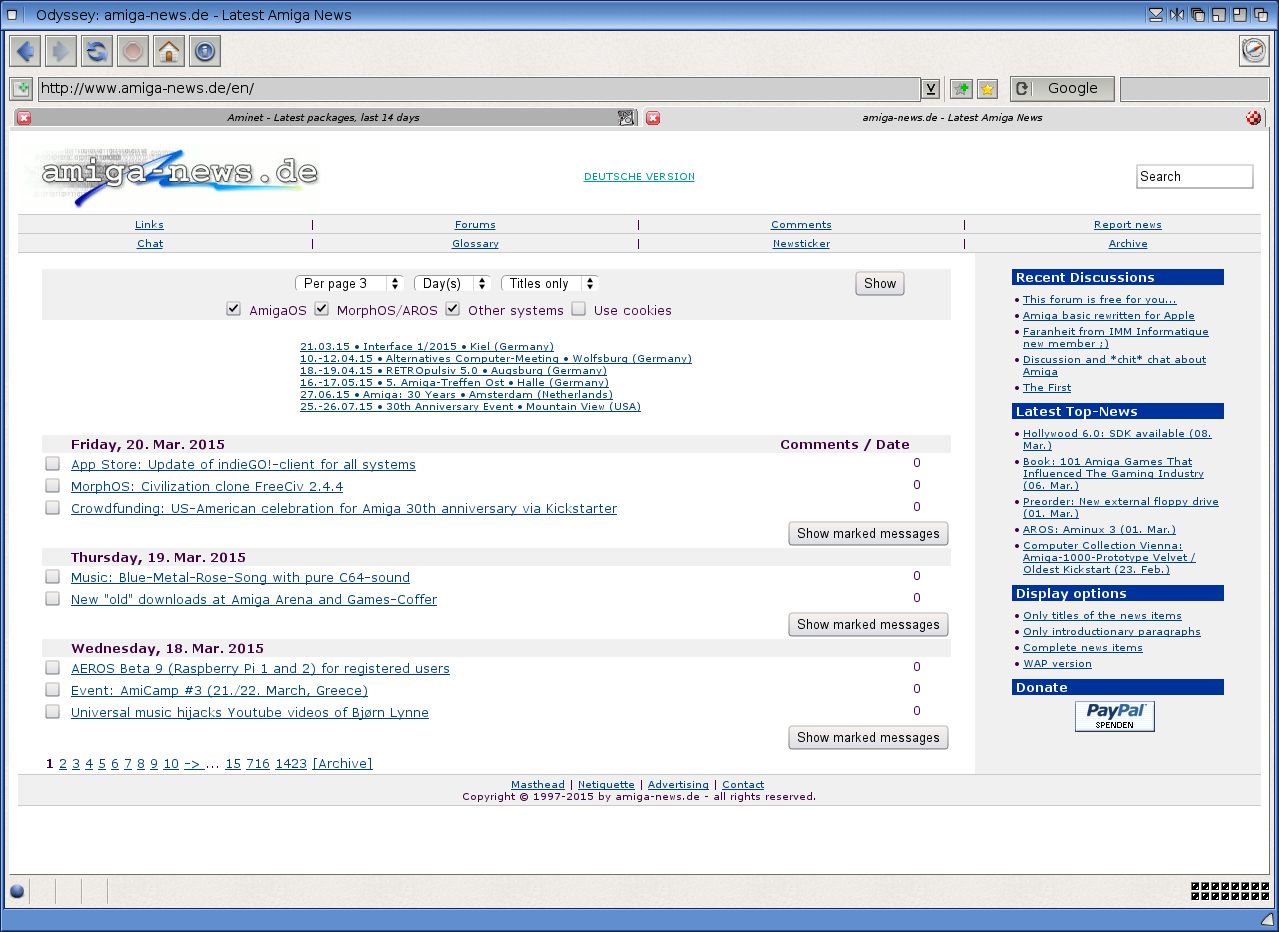Open the Masthead footer link

point(538,785)
